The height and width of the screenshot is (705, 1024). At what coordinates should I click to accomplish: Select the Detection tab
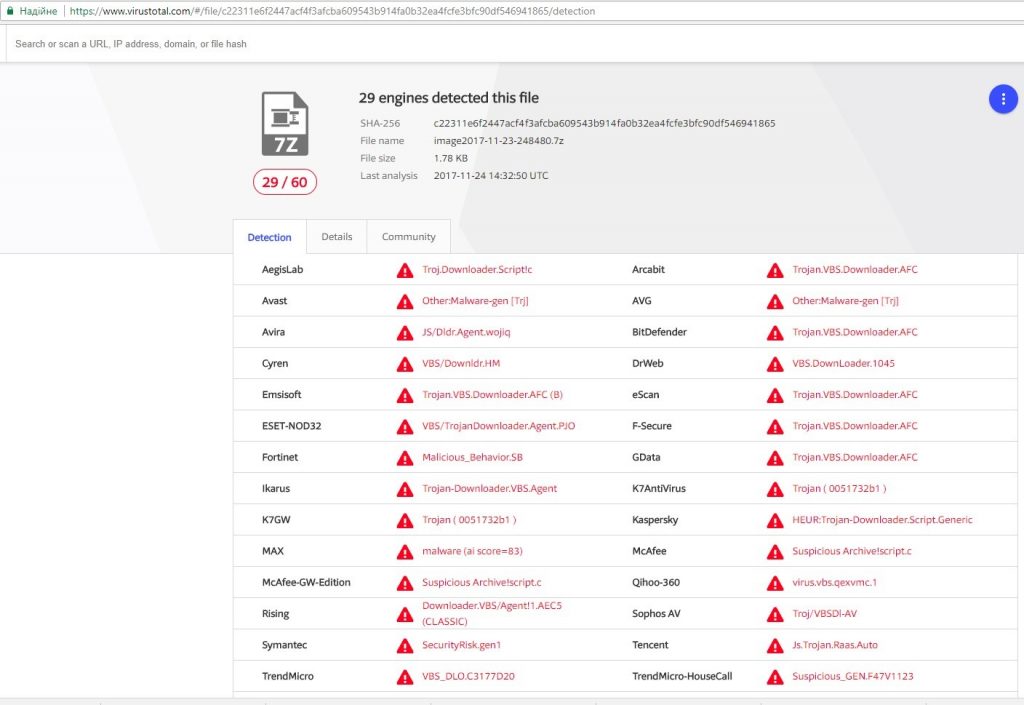269,237
